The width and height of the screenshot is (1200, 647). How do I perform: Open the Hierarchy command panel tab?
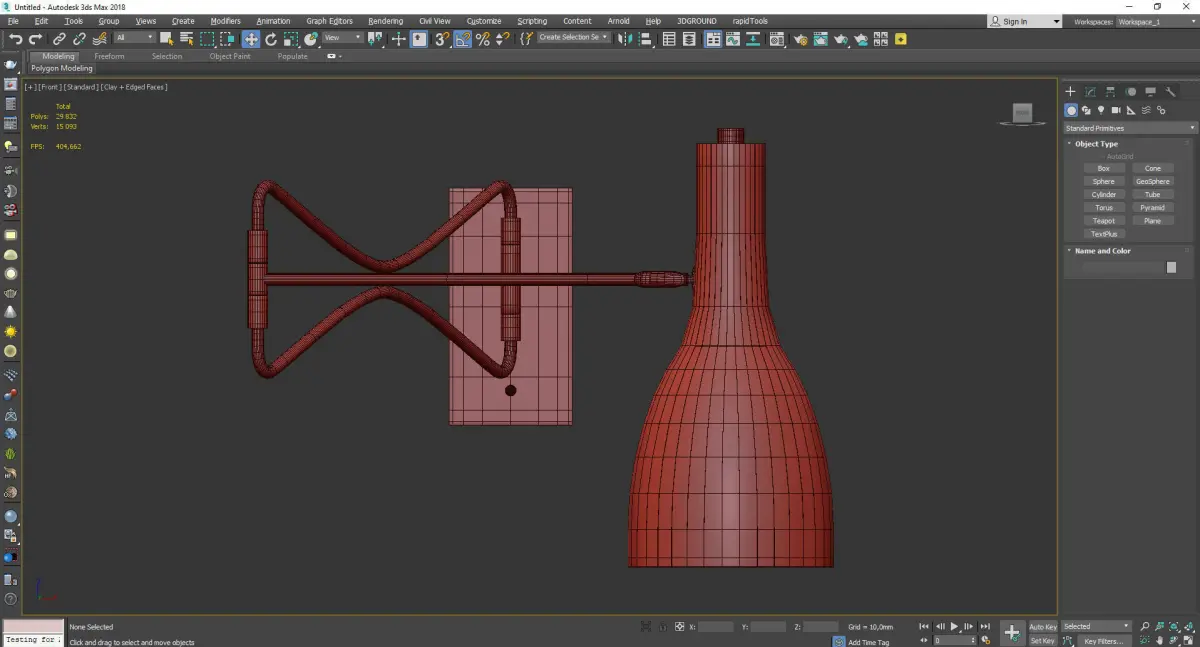1111,92
